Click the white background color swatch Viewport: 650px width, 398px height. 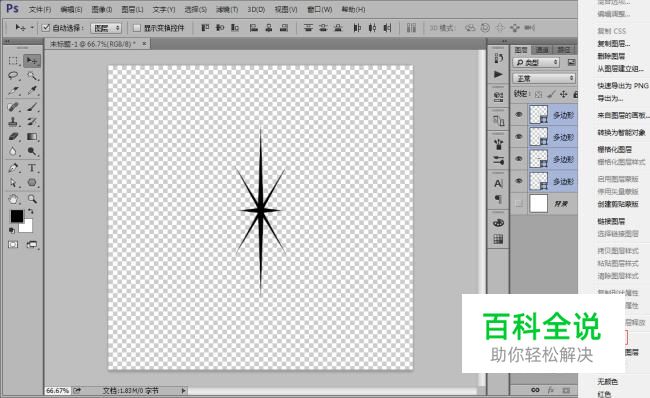coord(27,226)
